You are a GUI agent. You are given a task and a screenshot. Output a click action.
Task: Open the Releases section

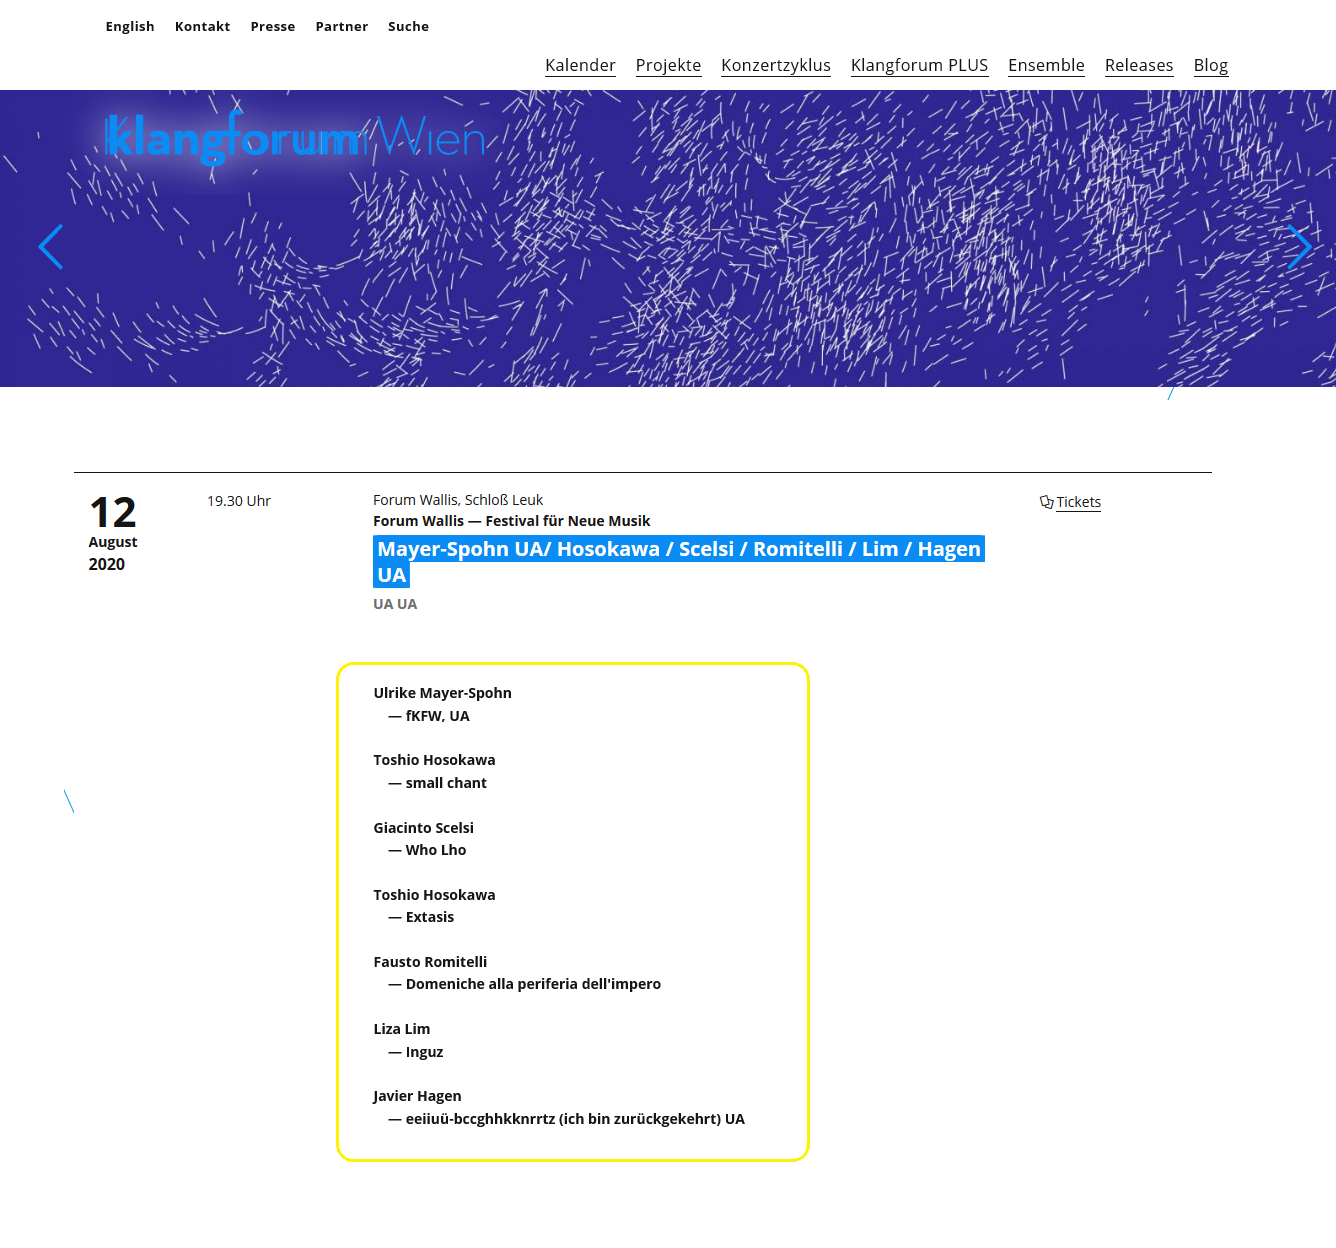(x=1139, y=66)
